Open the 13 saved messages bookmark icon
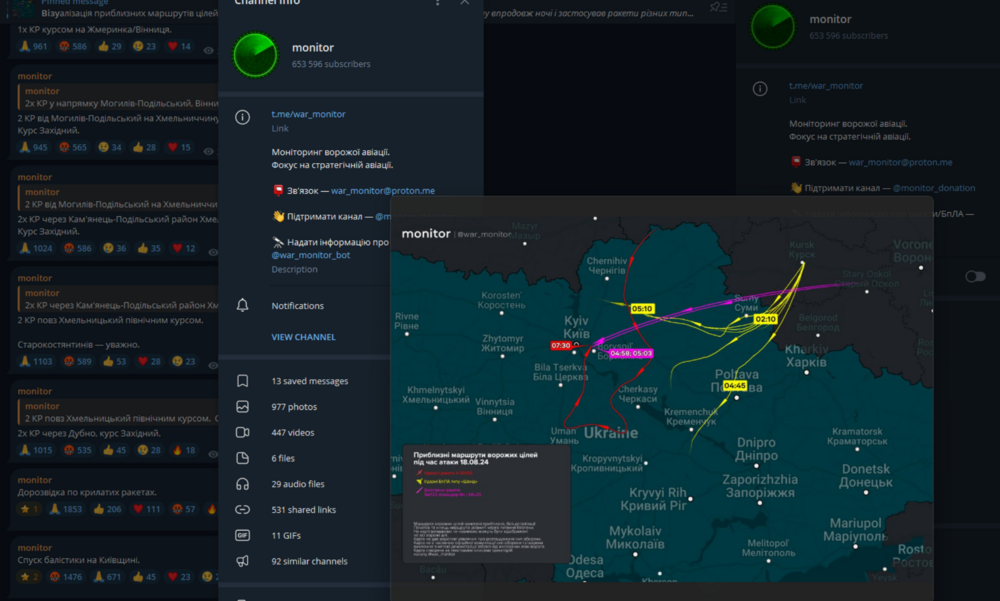This screenshot has width=1000, height=601. [x=242, y=381]
